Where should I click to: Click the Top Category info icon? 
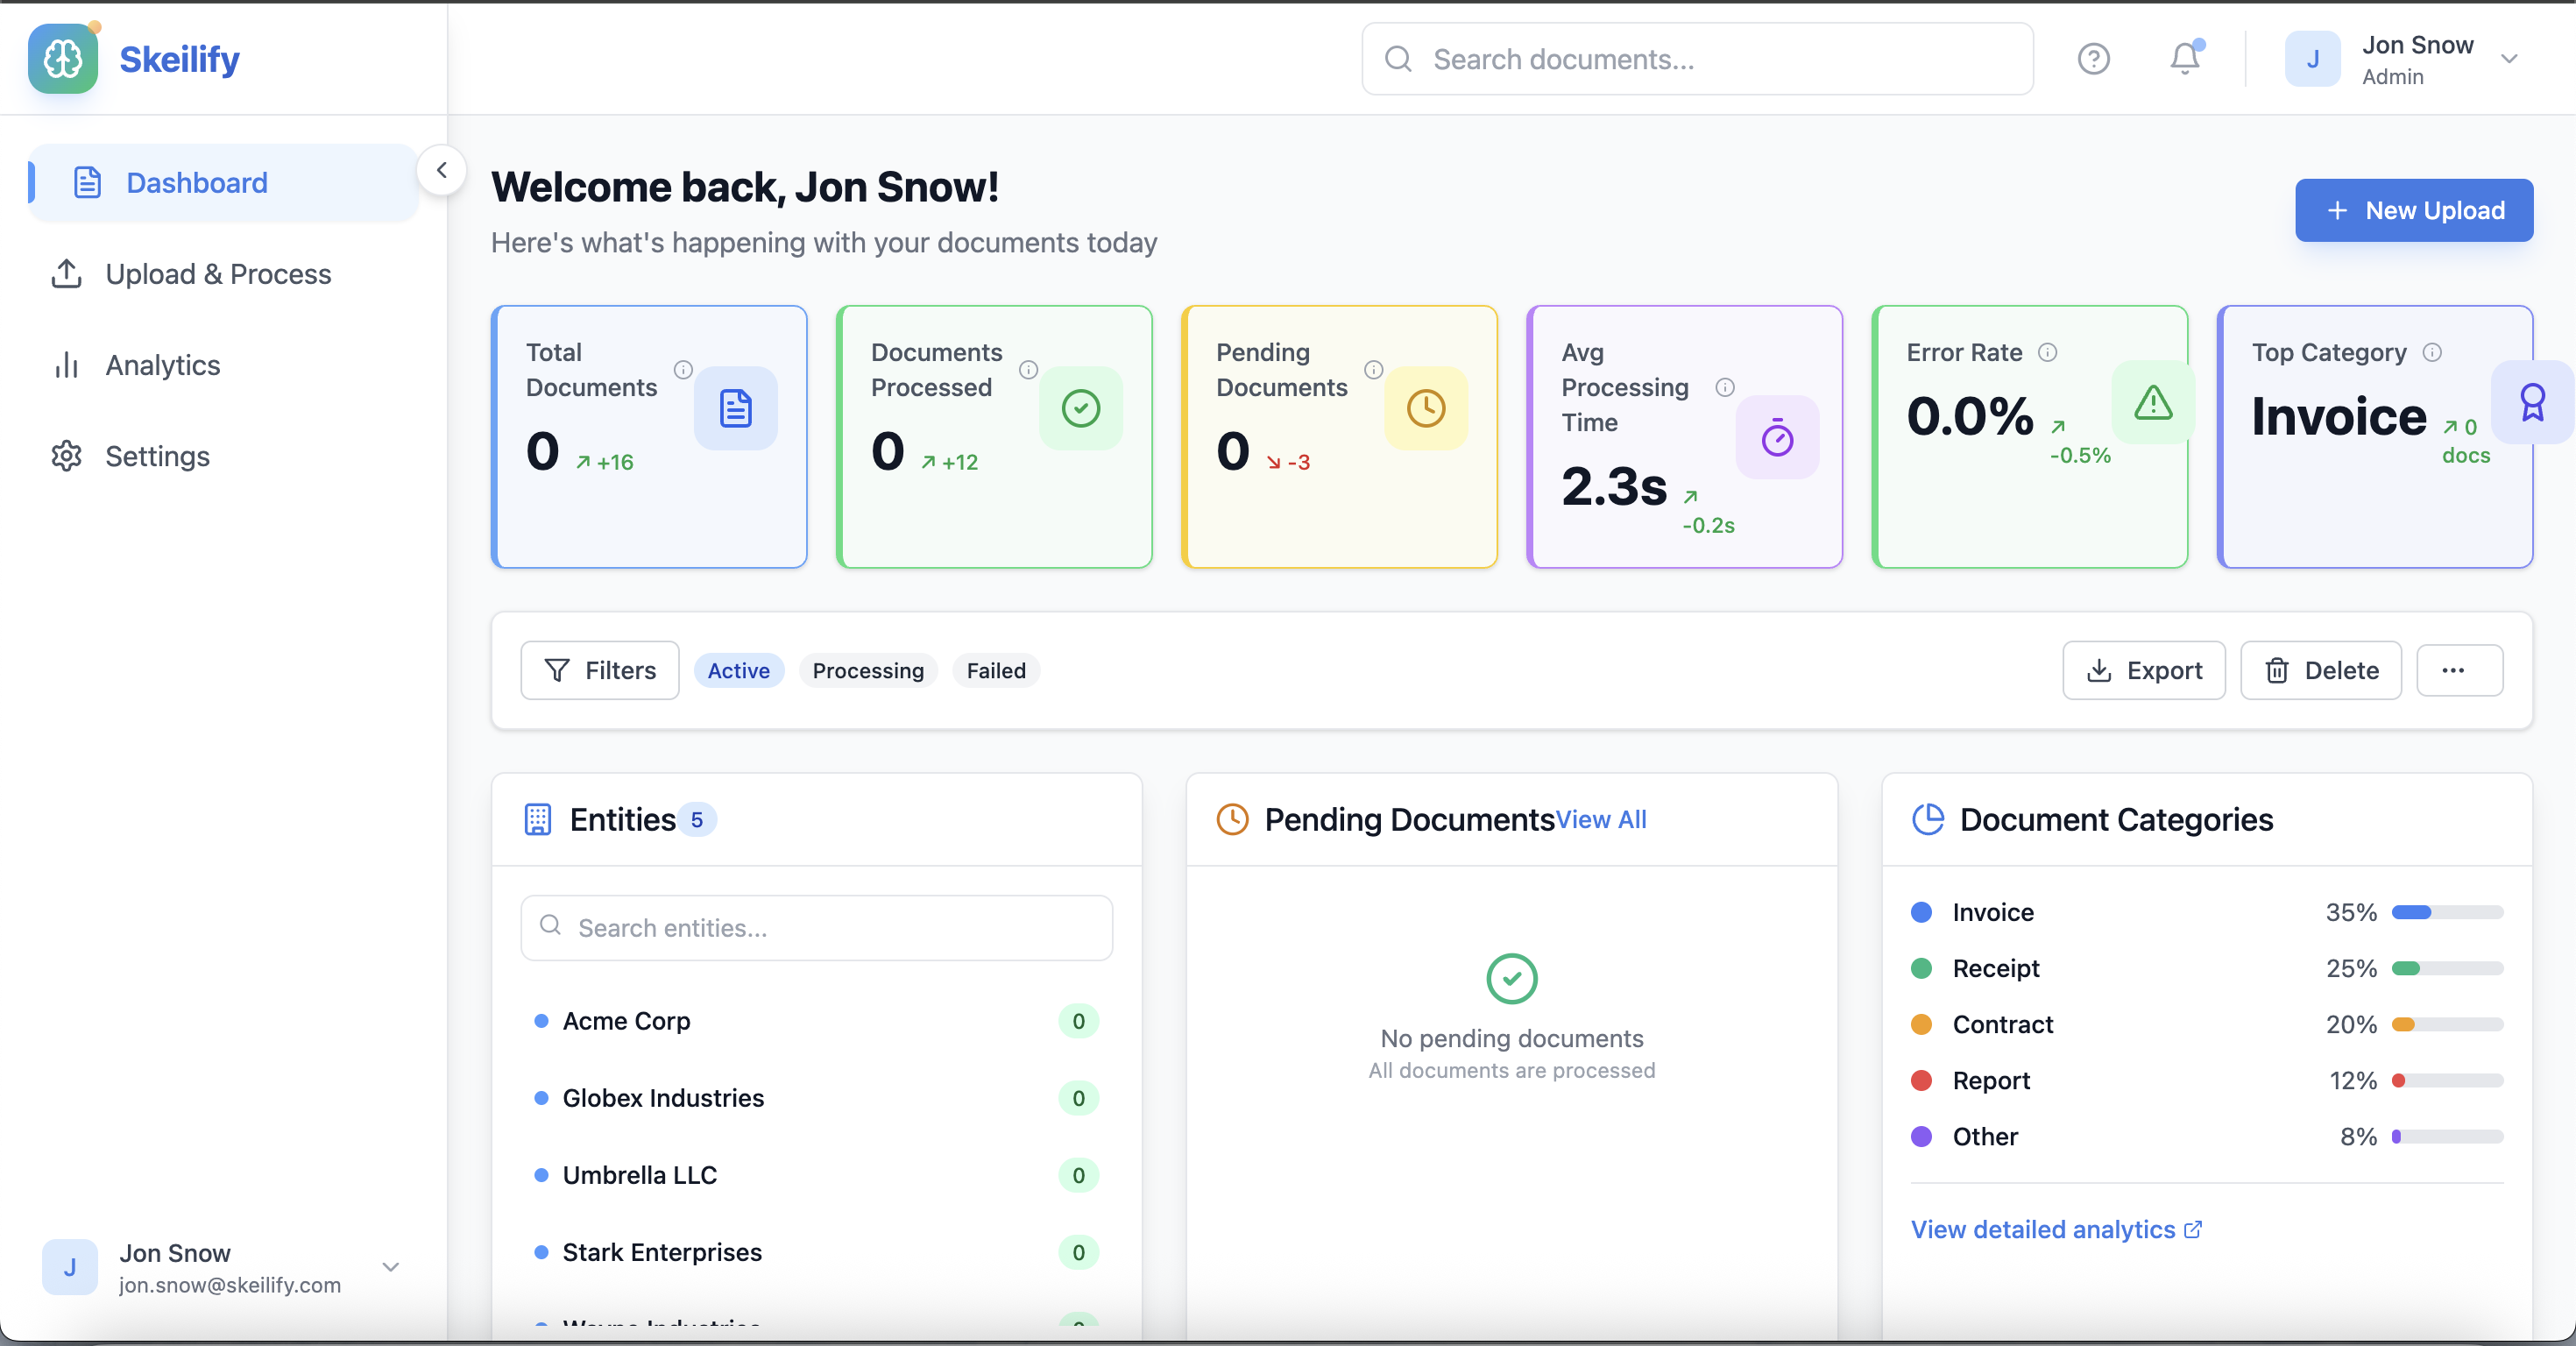click(2432, 352)
